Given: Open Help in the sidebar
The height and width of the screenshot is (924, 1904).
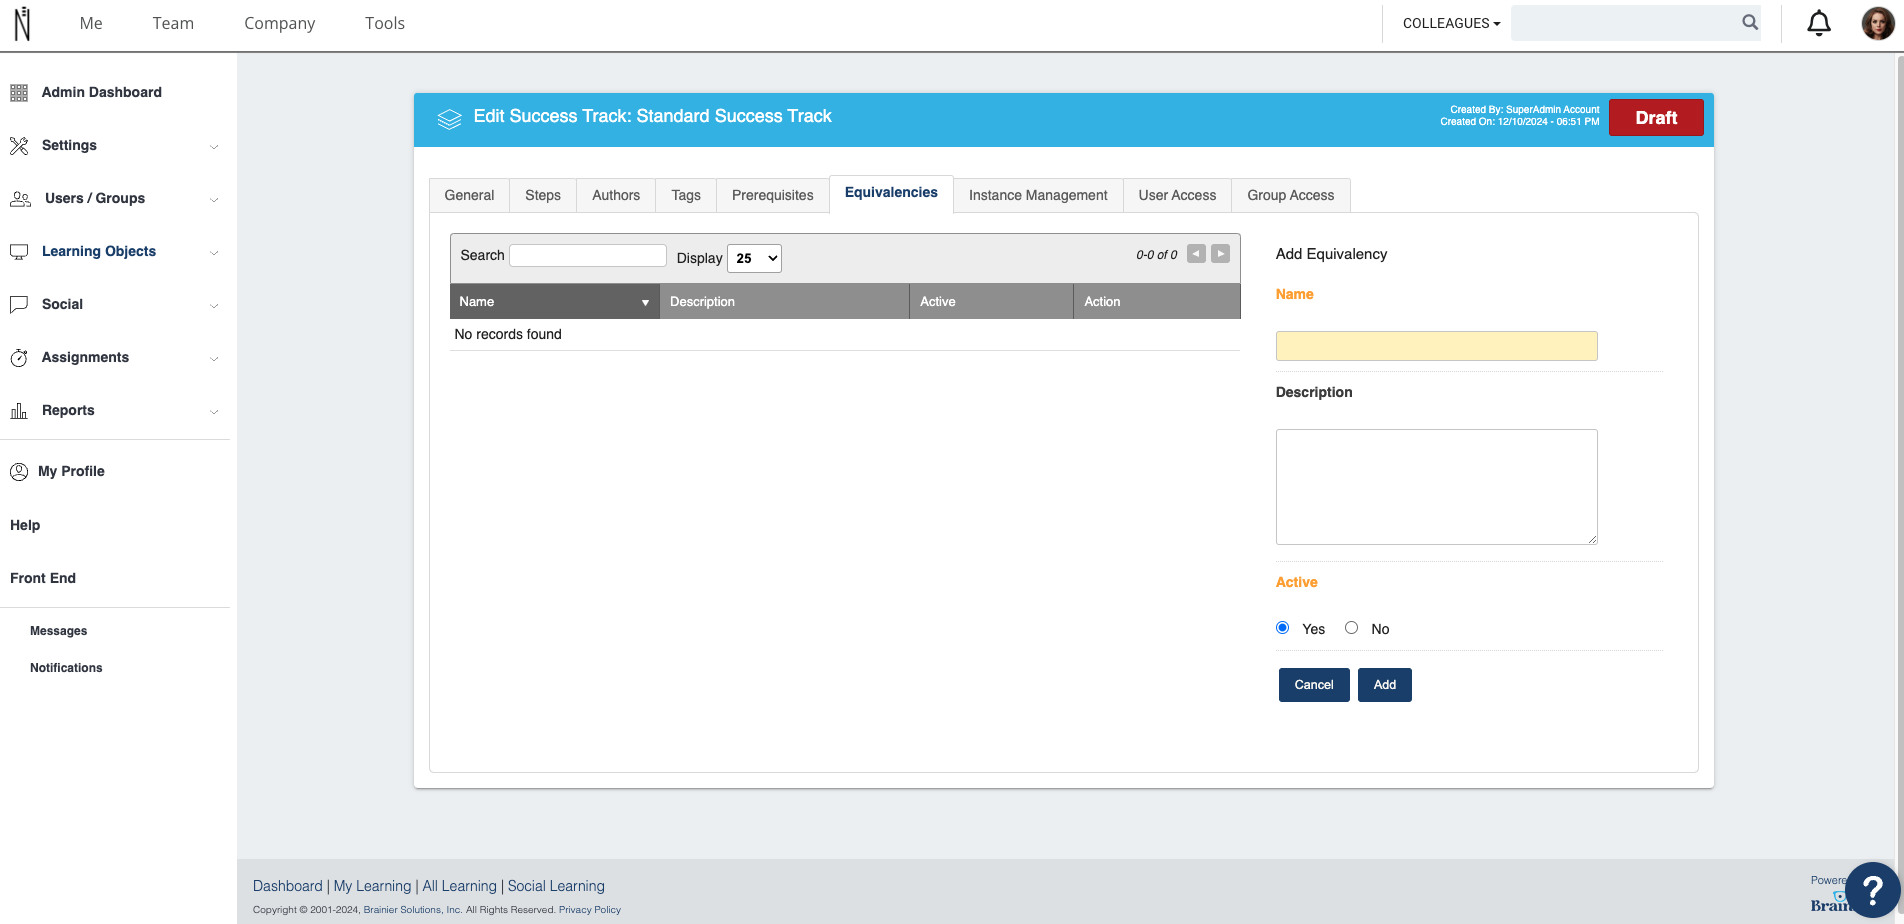Looking at the screenshot, I should pos(25,525).
